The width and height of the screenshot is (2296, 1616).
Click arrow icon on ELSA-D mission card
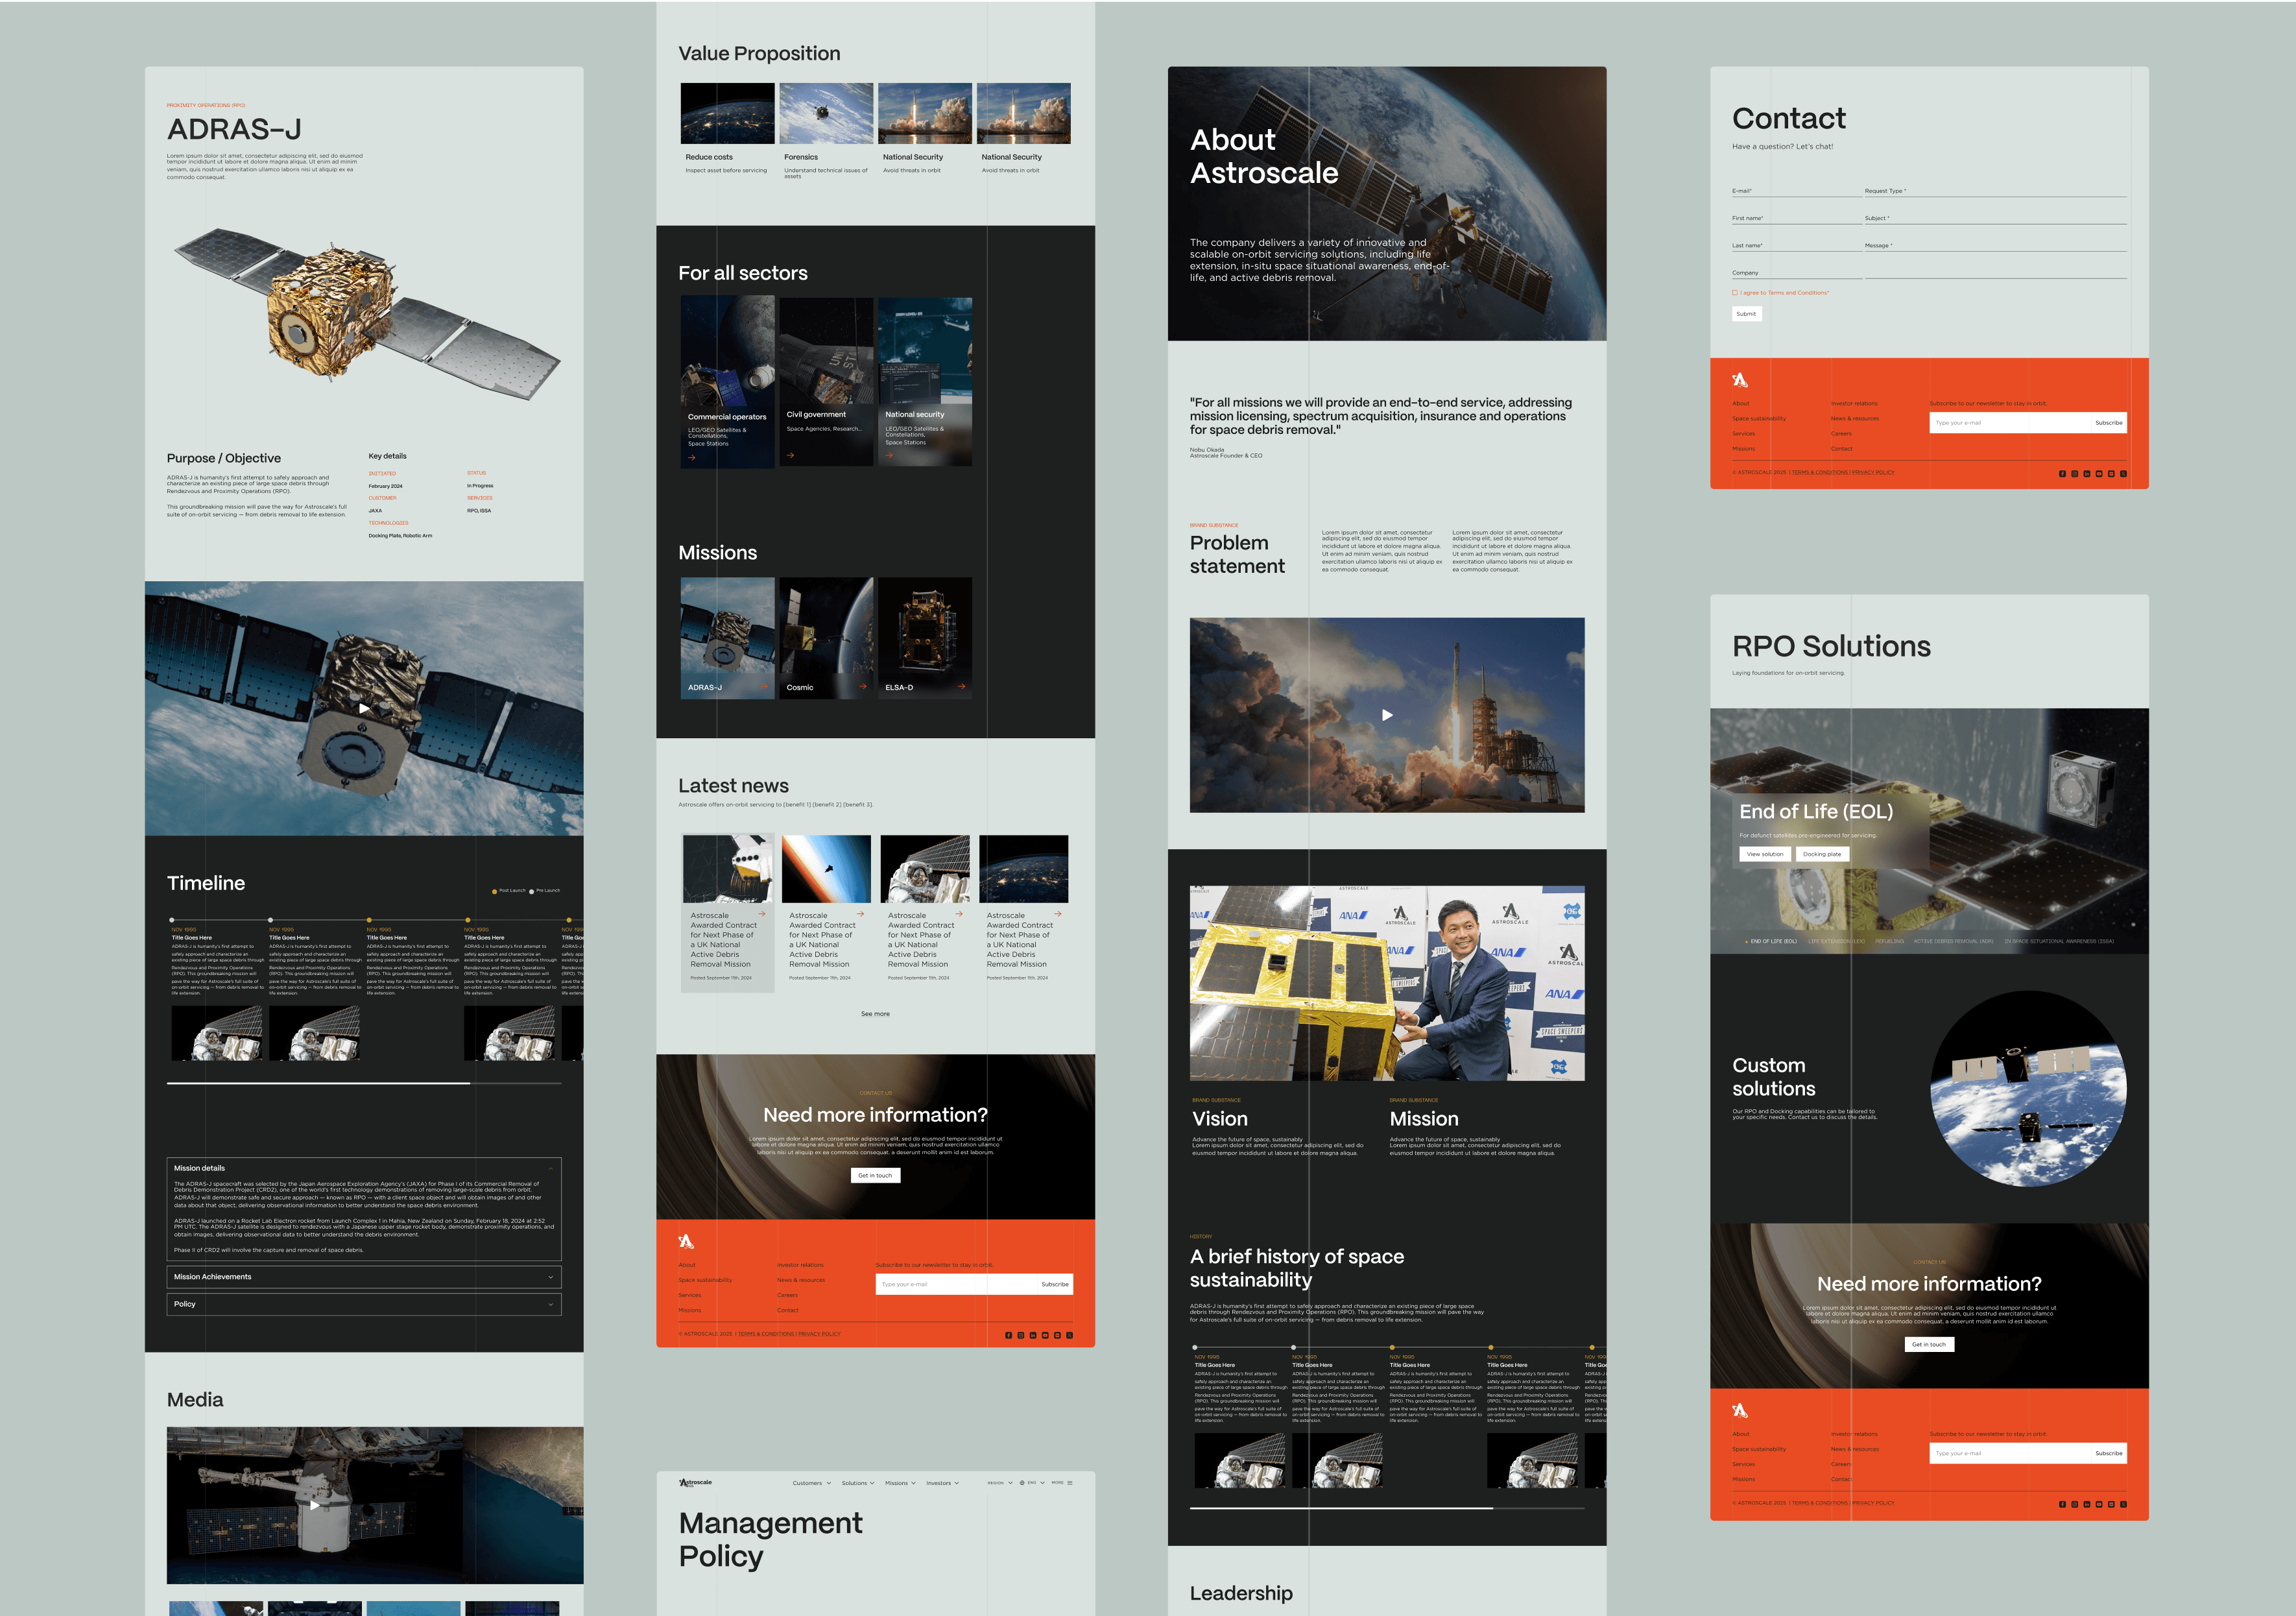coord(962,687)
